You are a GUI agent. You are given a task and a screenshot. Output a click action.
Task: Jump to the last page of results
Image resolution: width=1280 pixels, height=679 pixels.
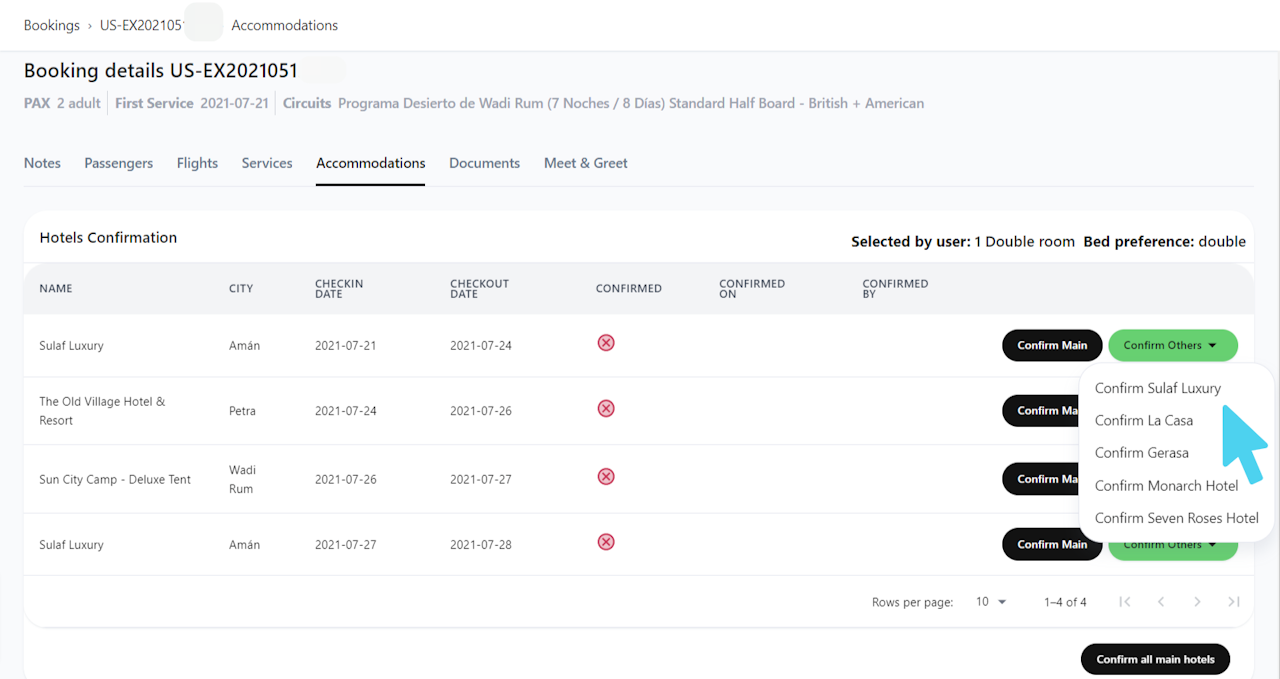(1234, 602)
